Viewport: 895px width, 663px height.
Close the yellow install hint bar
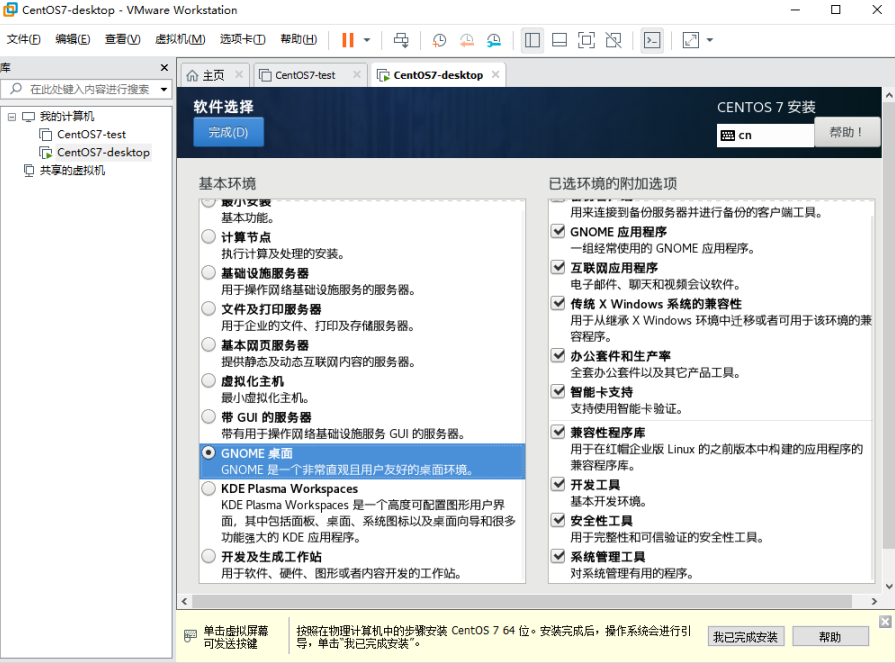[885, 621]
